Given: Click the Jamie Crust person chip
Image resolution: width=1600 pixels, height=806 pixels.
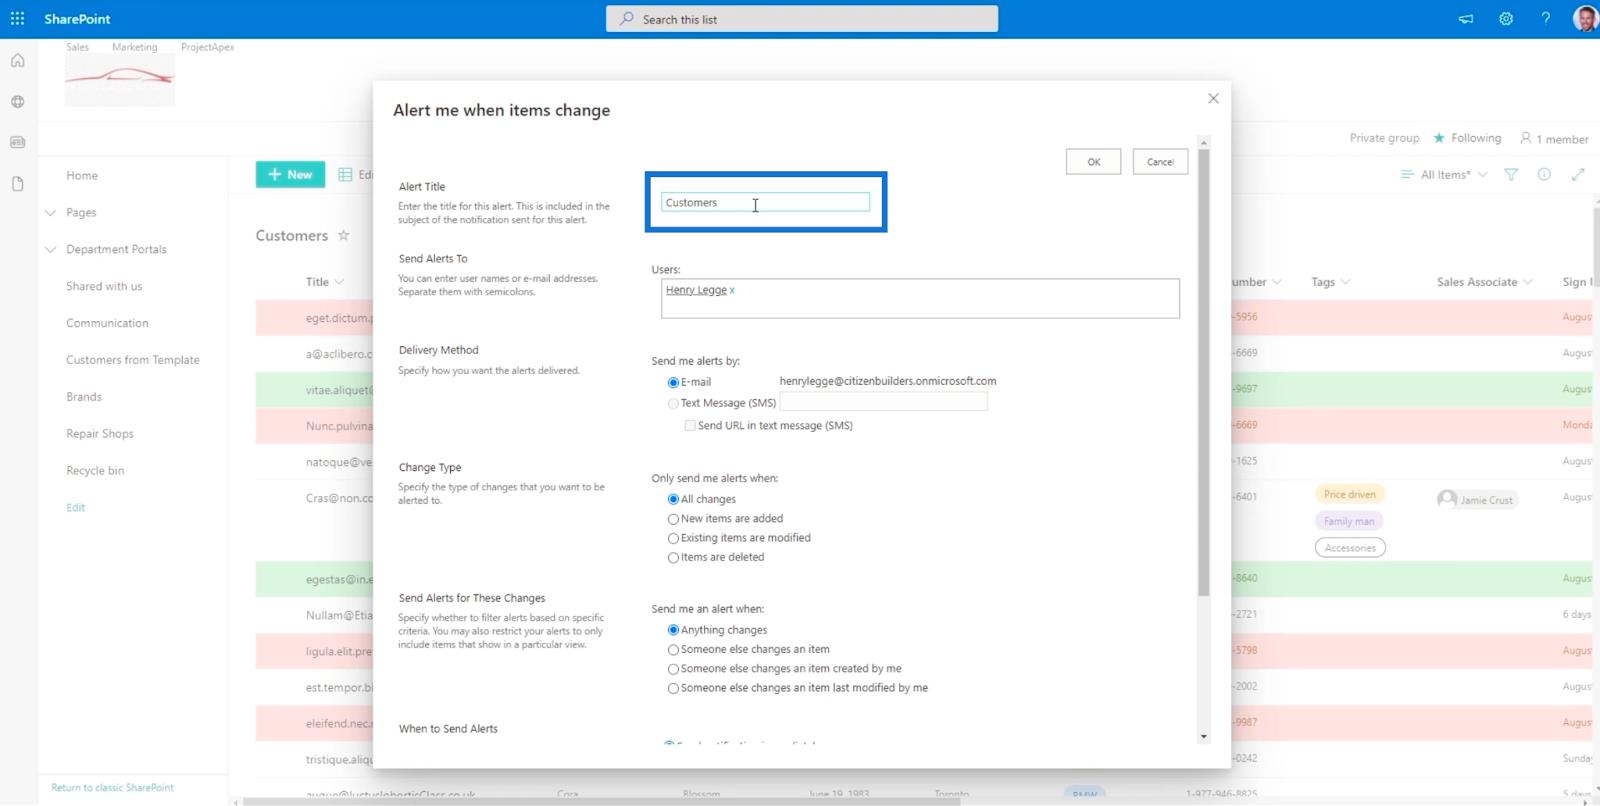Looking at the screenshot, I should [x=1477, y=499].
